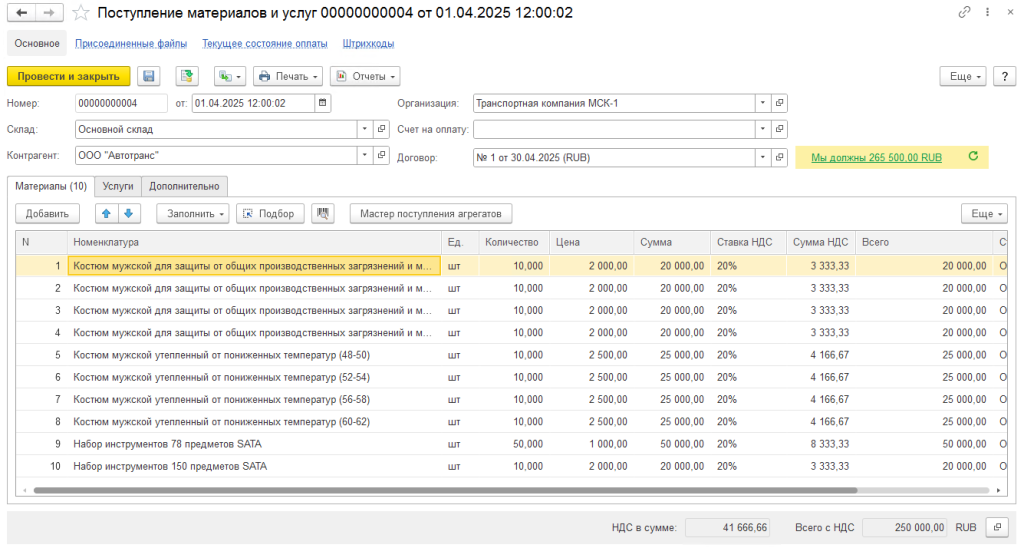
Task: Click the save document floppy disk icon
Action: (x=149, y=76)
